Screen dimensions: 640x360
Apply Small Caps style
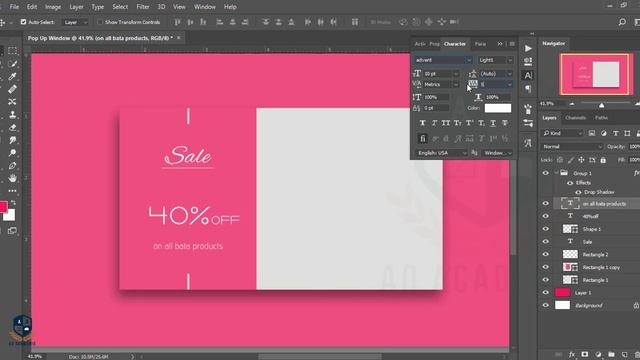458,123
